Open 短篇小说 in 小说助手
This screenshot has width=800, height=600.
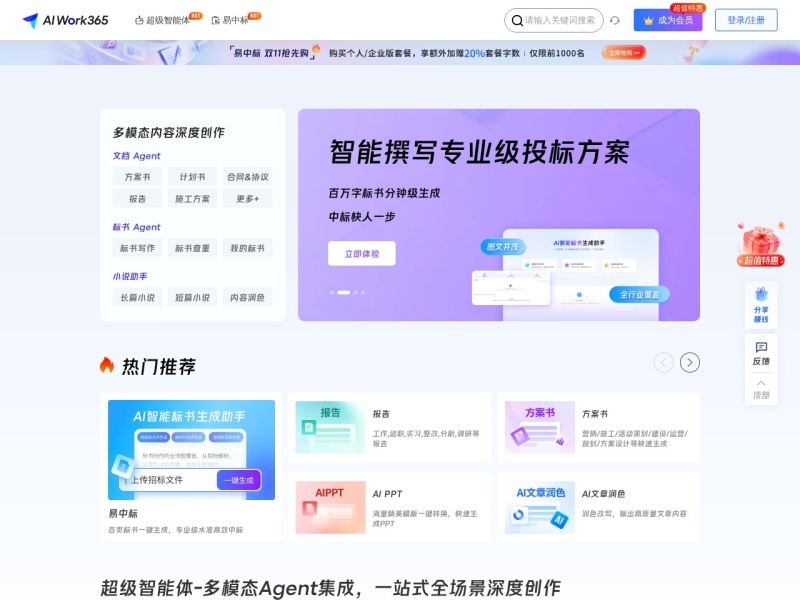click(x=192, y=297)
